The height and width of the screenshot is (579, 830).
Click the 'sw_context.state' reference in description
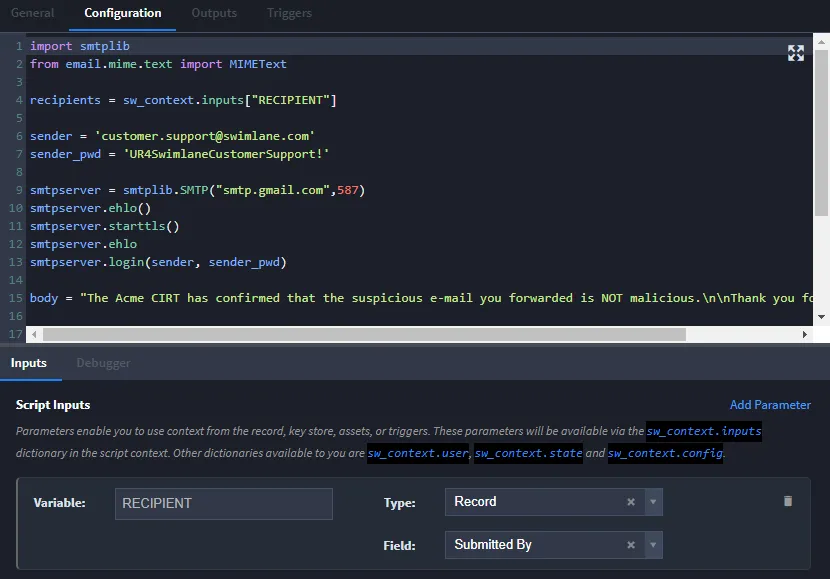[x=528, y=454]
